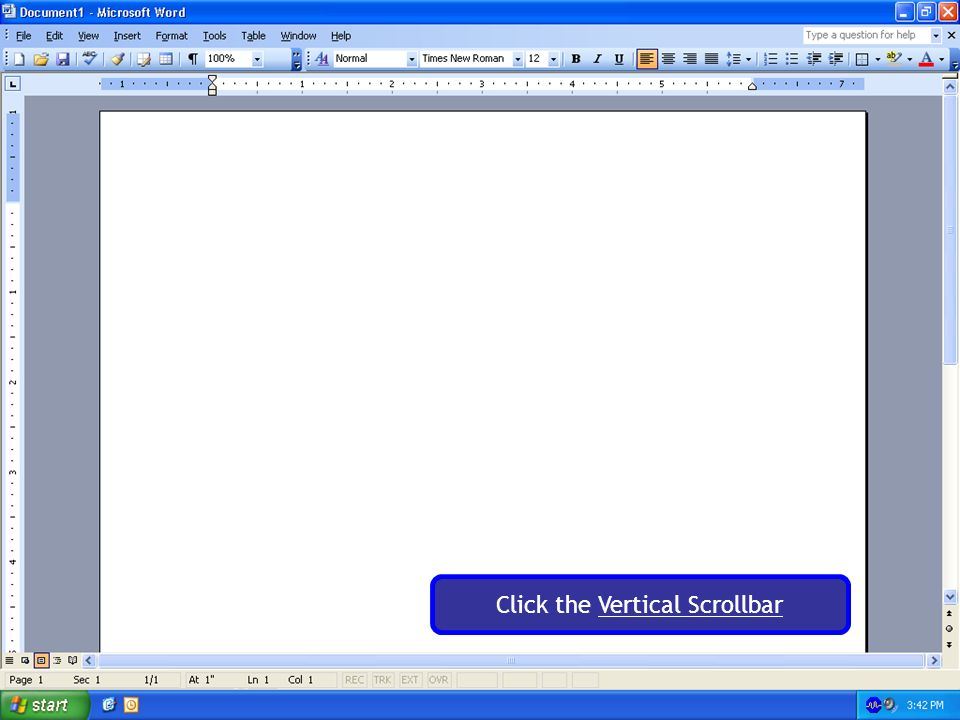Expand the highlight color arrow
This screenshot has width=960, height=720.
909,59
